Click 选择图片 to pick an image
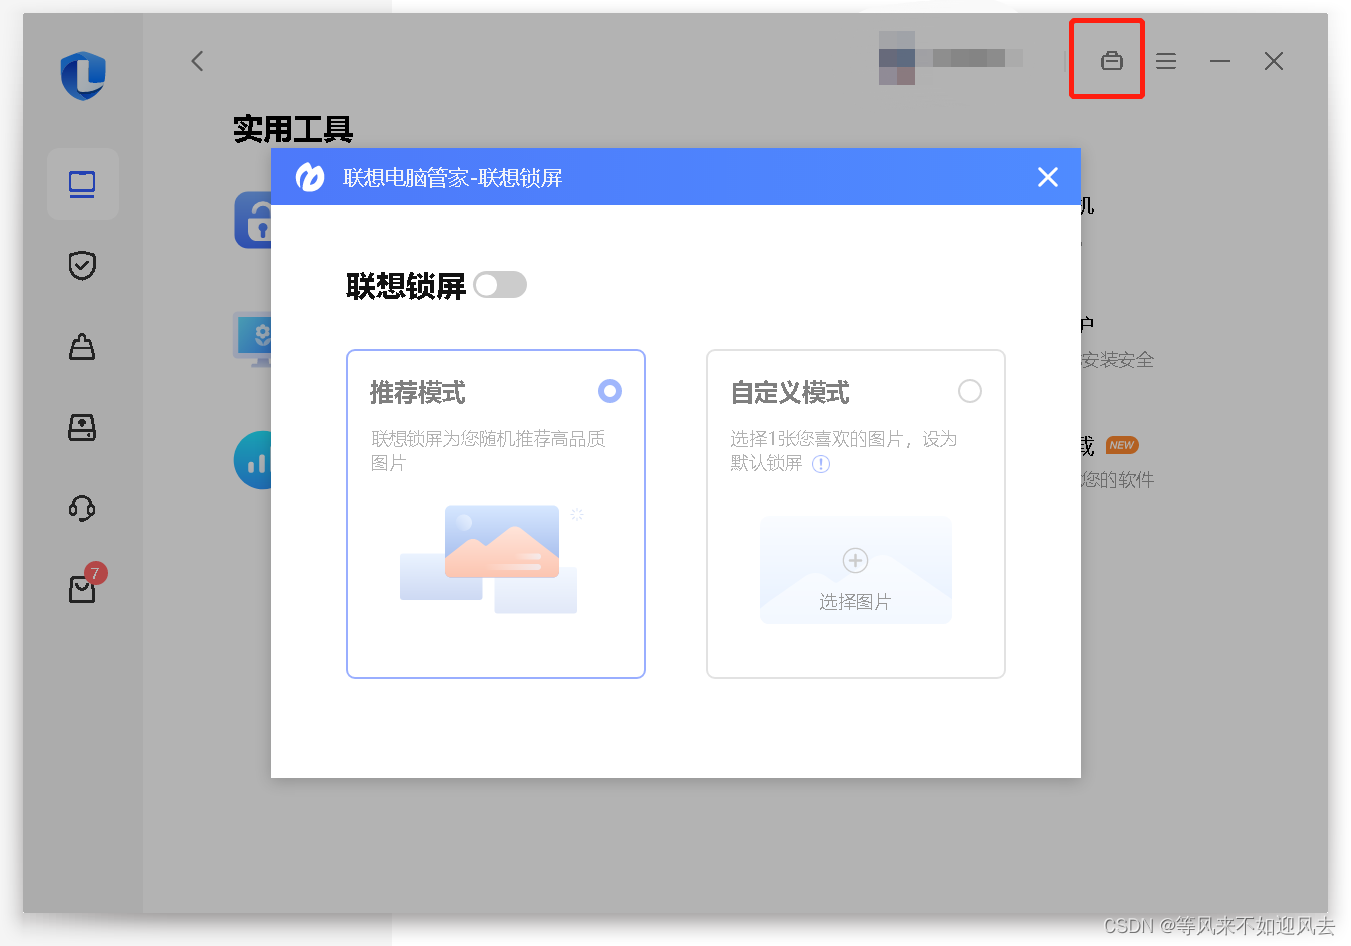Viewport: 1351px width, 946px height. 855,602
